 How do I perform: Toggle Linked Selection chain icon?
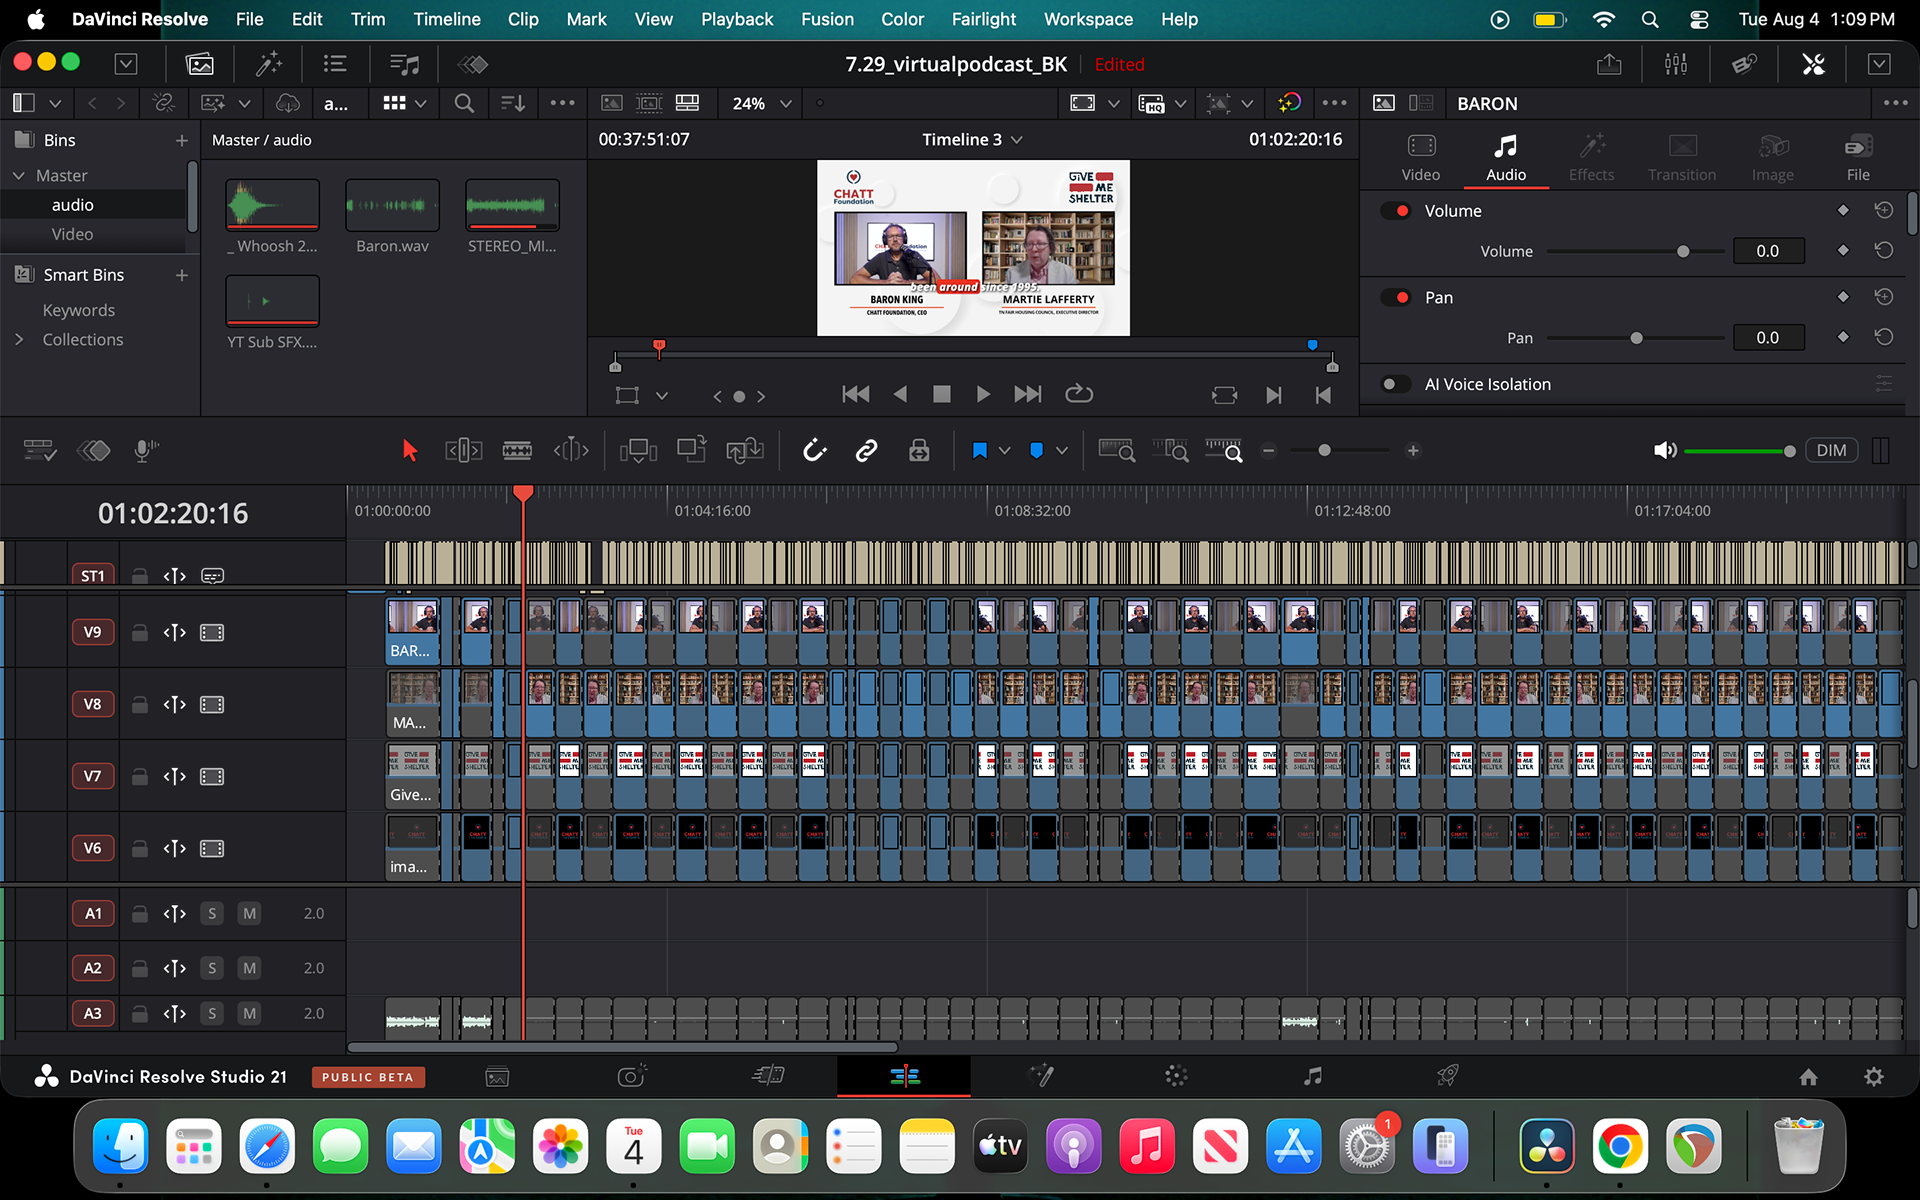(866, 451)
